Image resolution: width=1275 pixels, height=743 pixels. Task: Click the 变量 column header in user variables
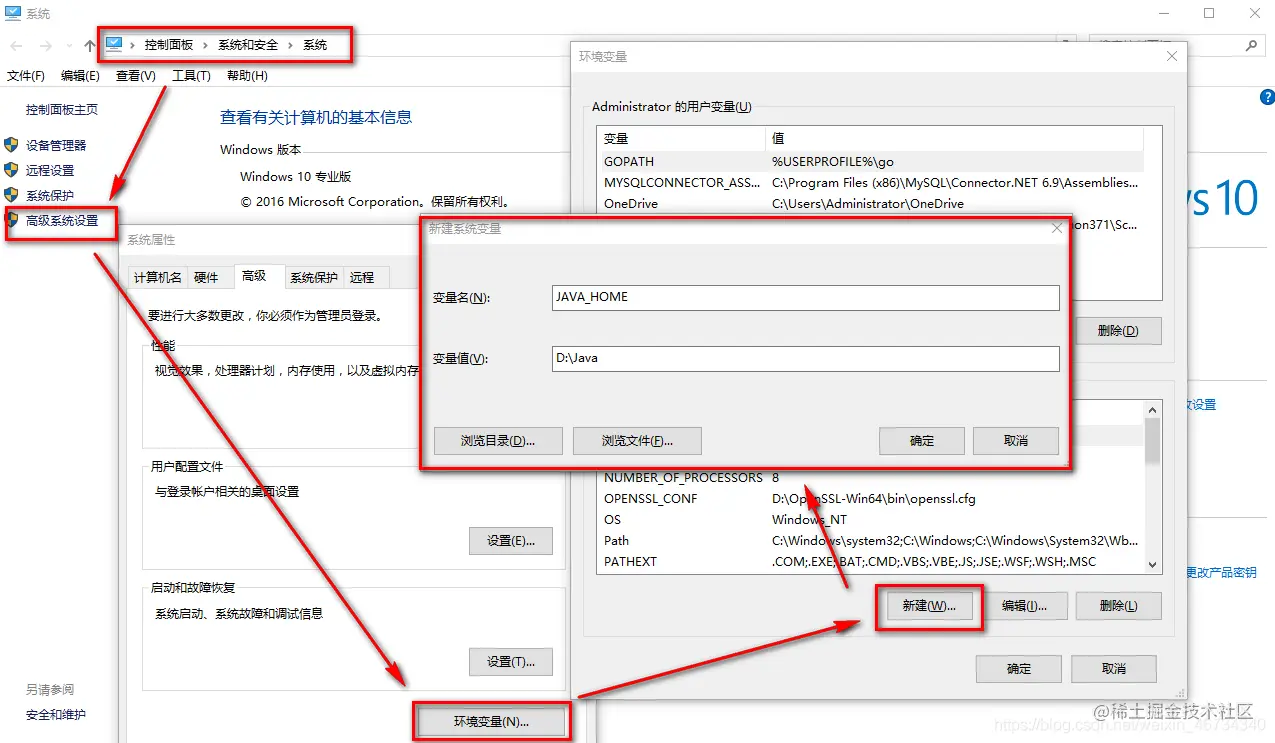(681, 138)
